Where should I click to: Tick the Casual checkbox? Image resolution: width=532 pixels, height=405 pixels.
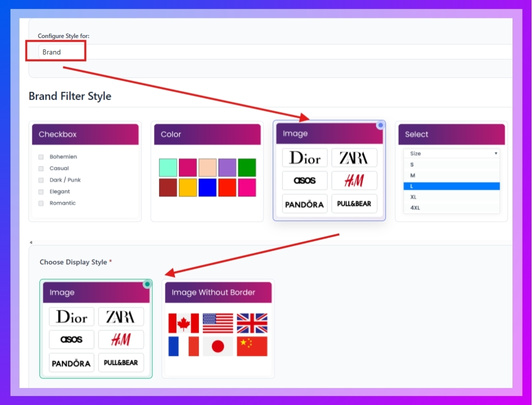(41, 168)
